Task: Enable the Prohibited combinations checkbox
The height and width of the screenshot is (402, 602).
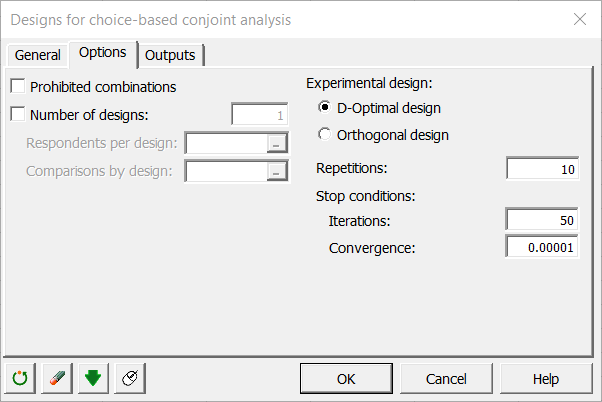Action: point(18,86)
